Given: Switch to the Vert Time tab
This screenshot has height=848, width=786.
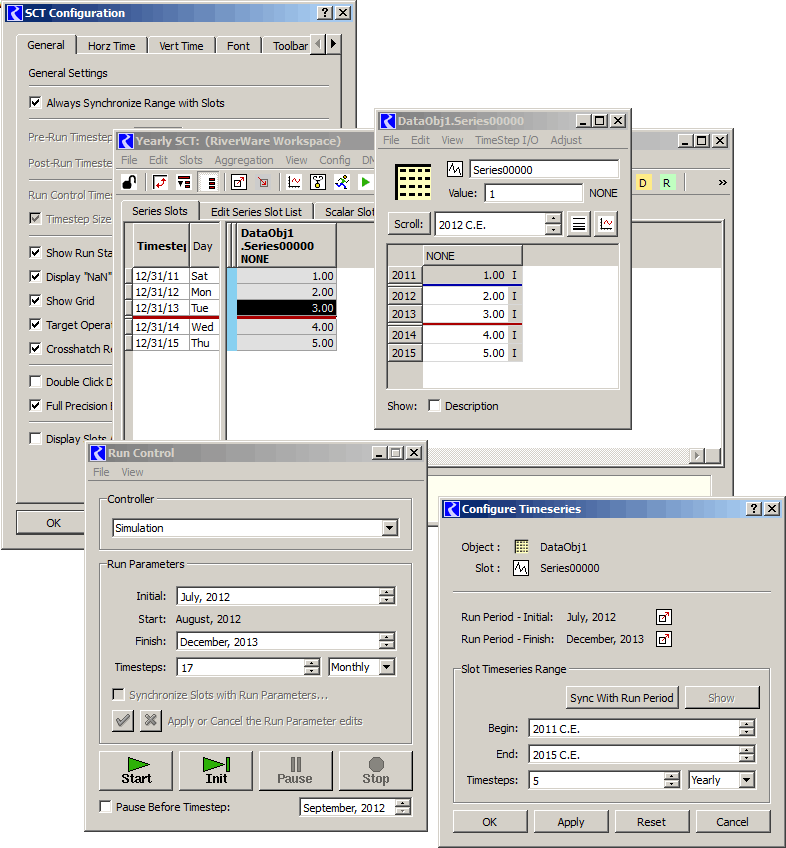Looking at the screenshot, I should click(181, 46).
